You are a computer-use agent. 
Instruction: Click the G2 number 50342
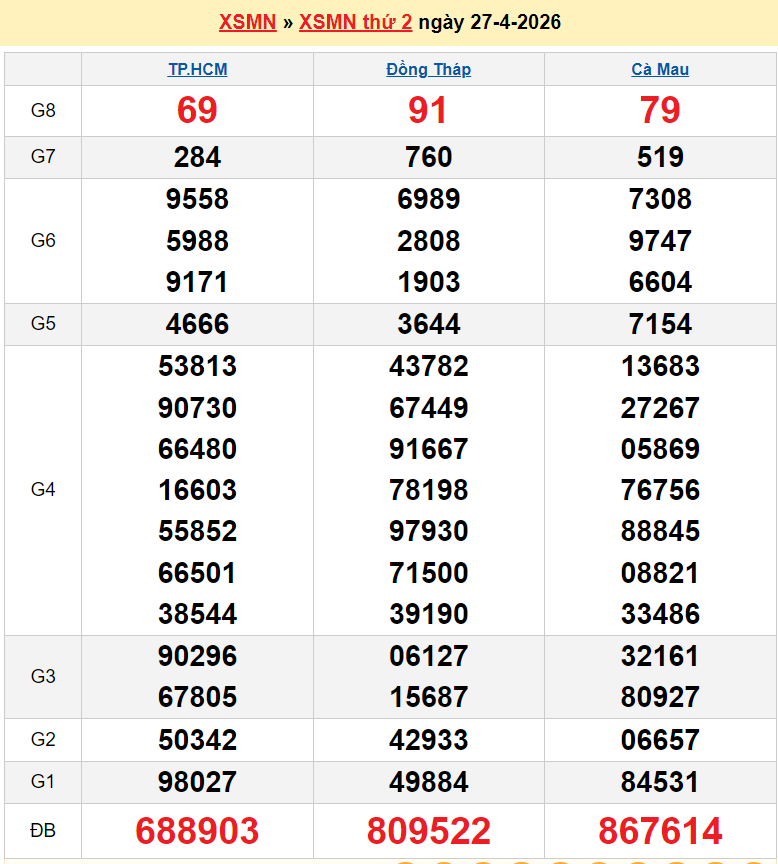[197, 740]
